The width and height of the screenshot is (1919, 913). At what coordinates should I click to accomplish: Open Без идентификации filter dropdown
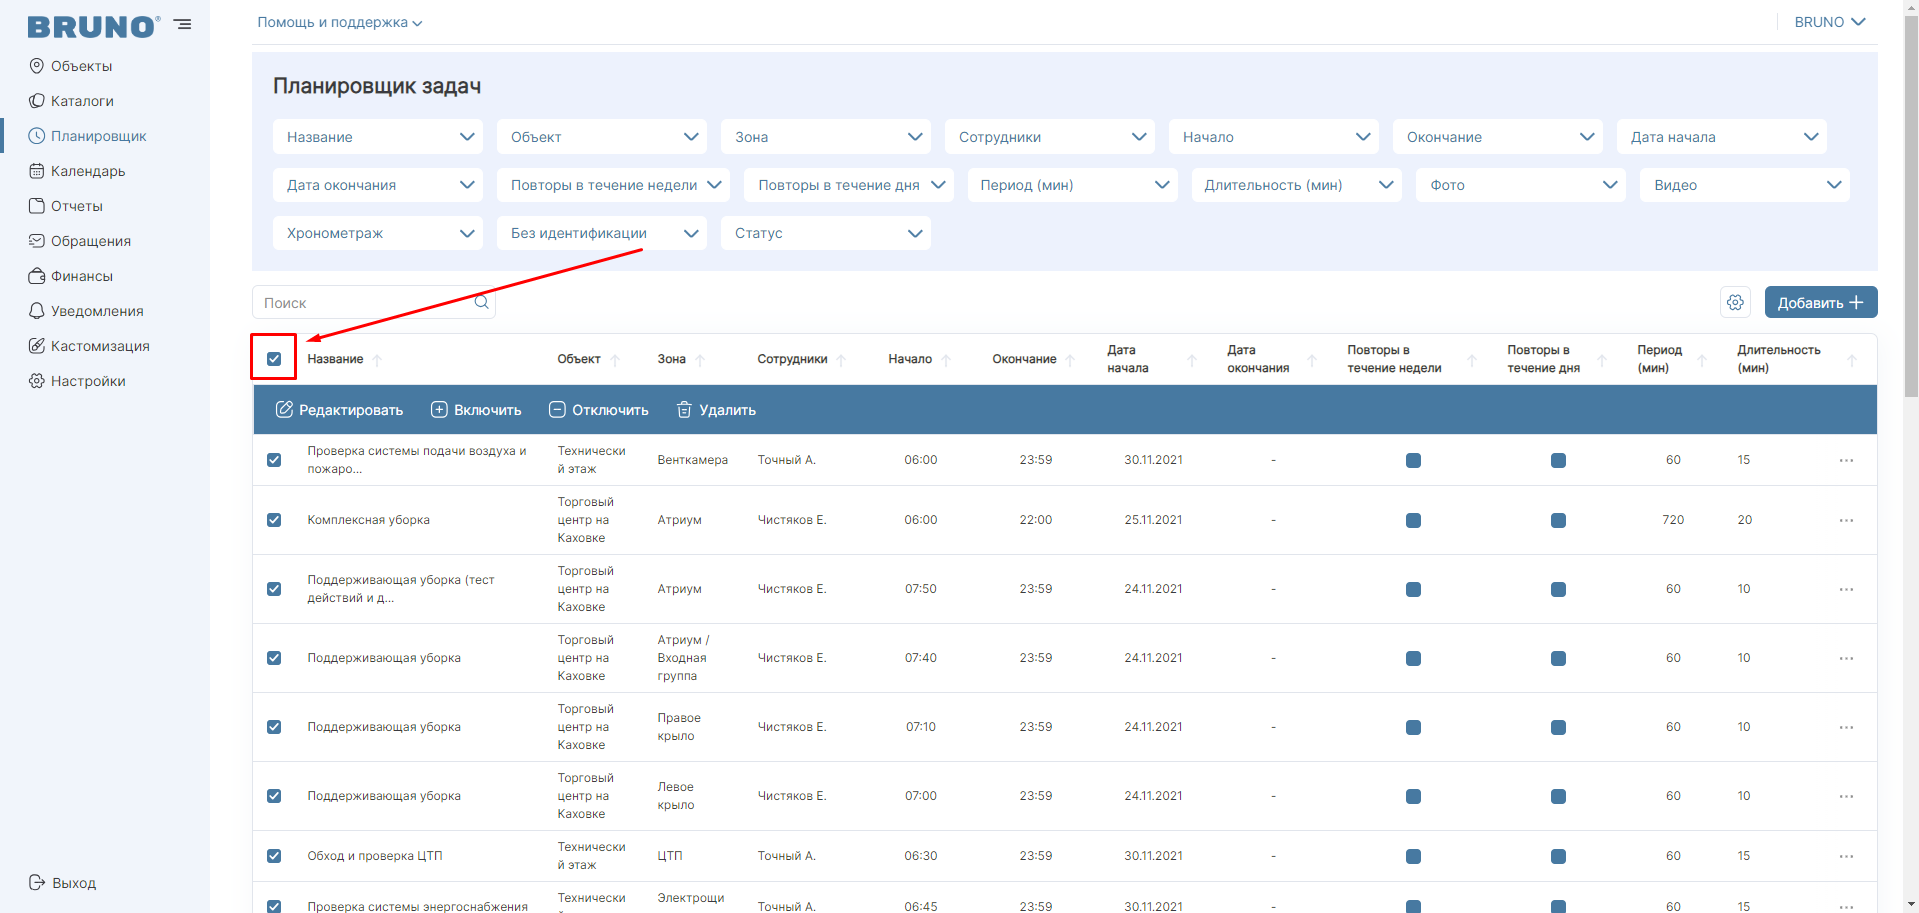602,233
